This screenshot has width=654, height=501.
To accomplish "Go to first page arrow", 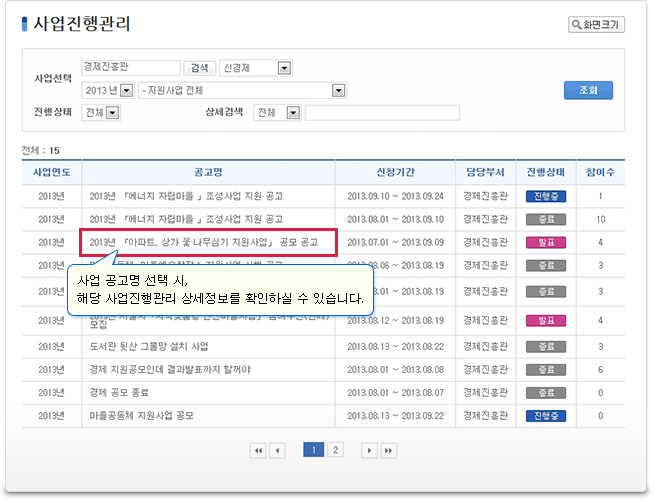I will tap(258, 451).
